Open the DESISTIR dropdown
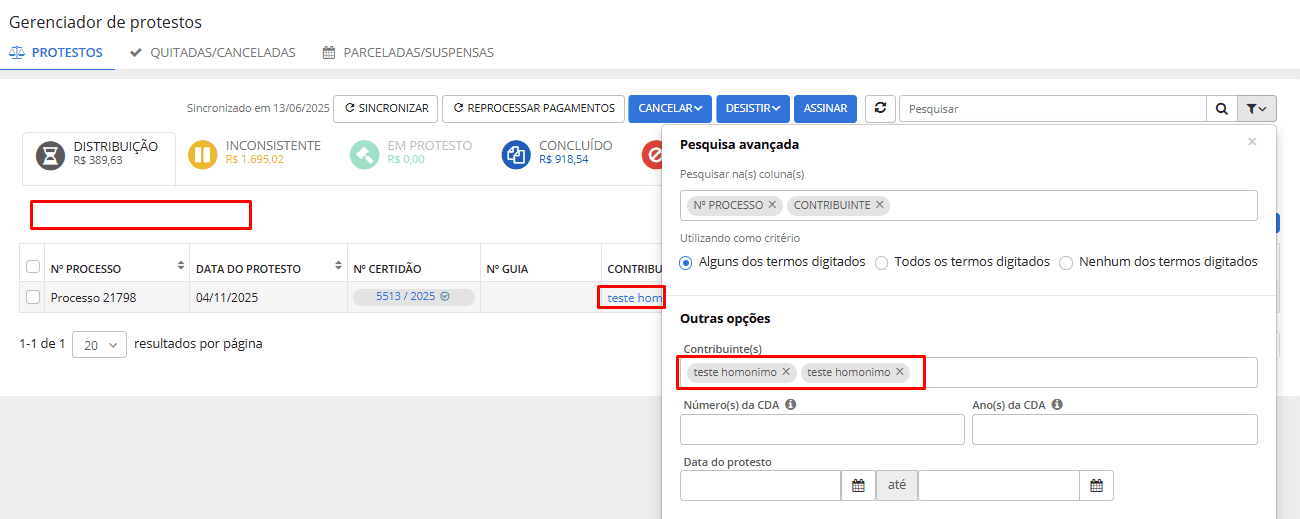 pyautogui.click(x=753, y=108)
